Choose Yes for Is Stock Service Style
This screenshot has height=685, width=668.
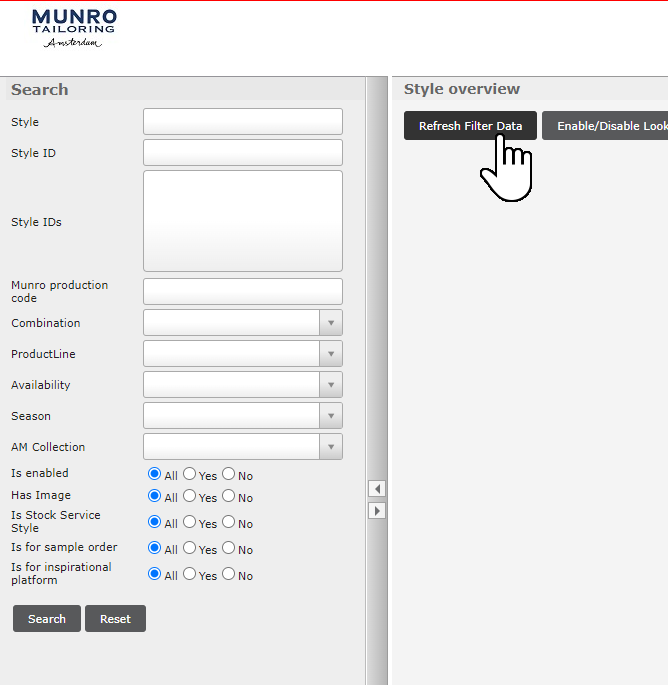point(190,522)
